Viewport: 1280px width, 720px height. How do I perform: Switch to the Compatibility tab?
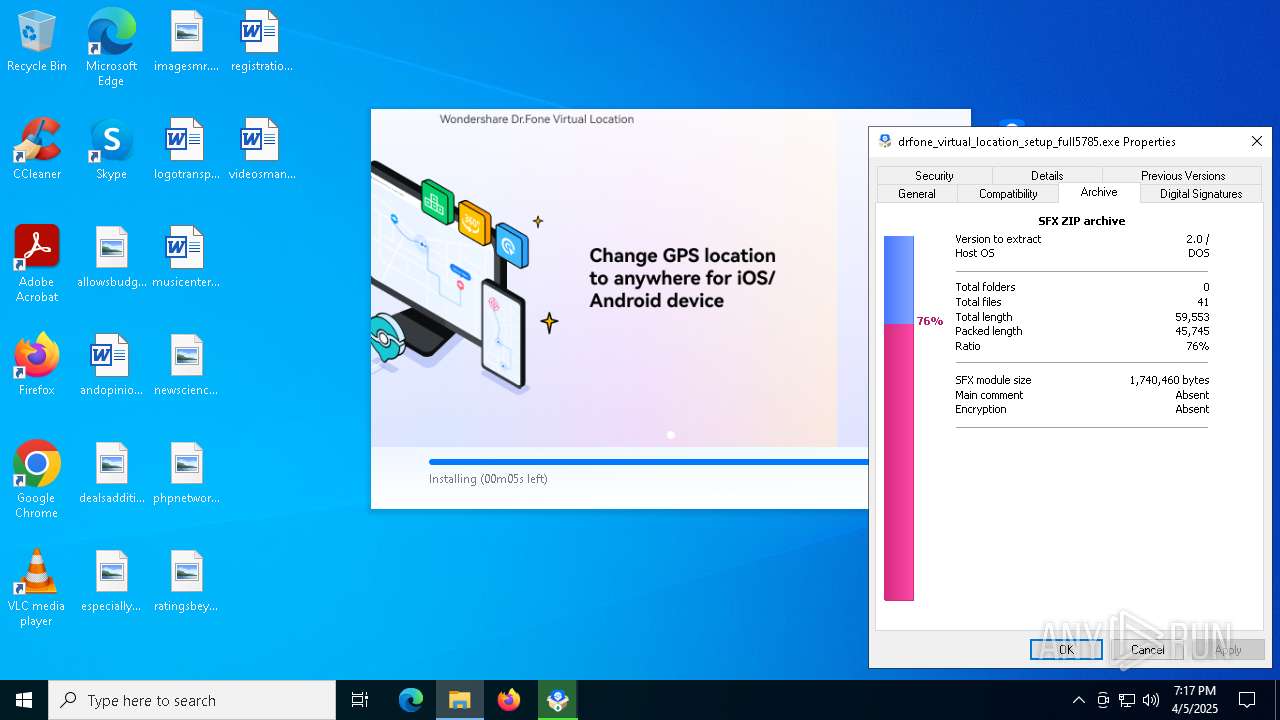pyautogui.click(x=1008, y=193)
